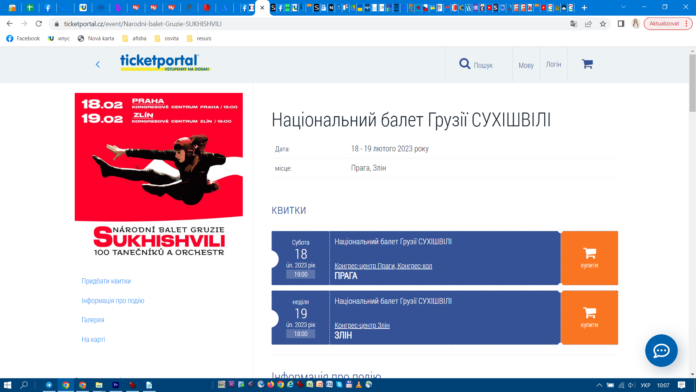Buy tickets for the 18 Прага show
Screen dimensions: 696x392
[589, 258]
